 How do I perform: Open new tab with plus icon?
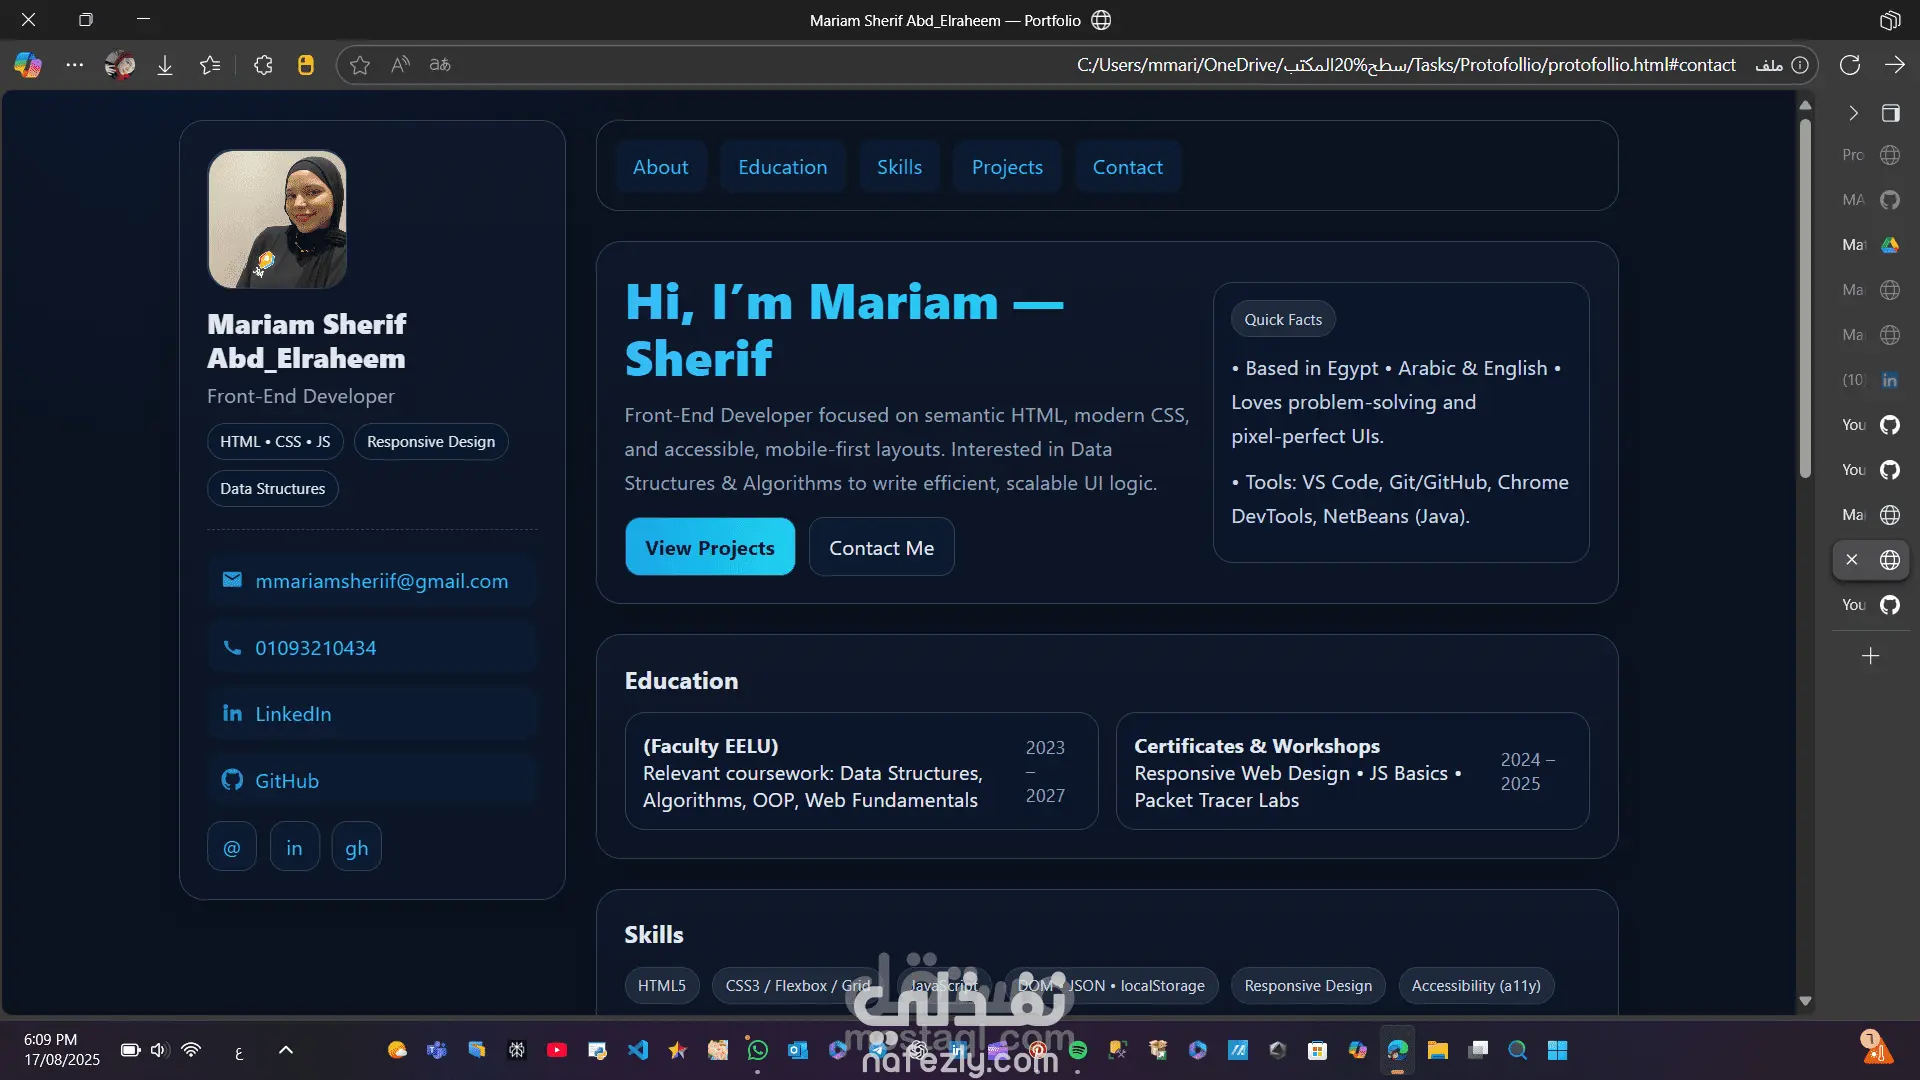[x=1870, y=656]
